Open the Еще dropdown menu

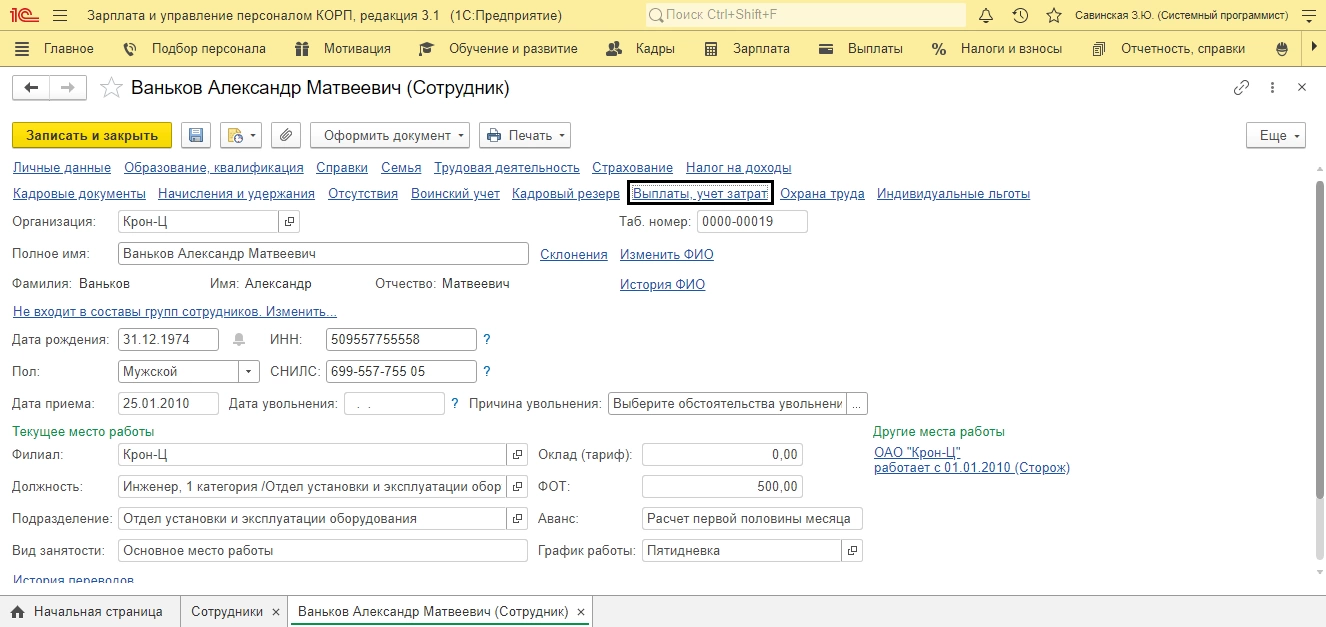click(1276, 135)
